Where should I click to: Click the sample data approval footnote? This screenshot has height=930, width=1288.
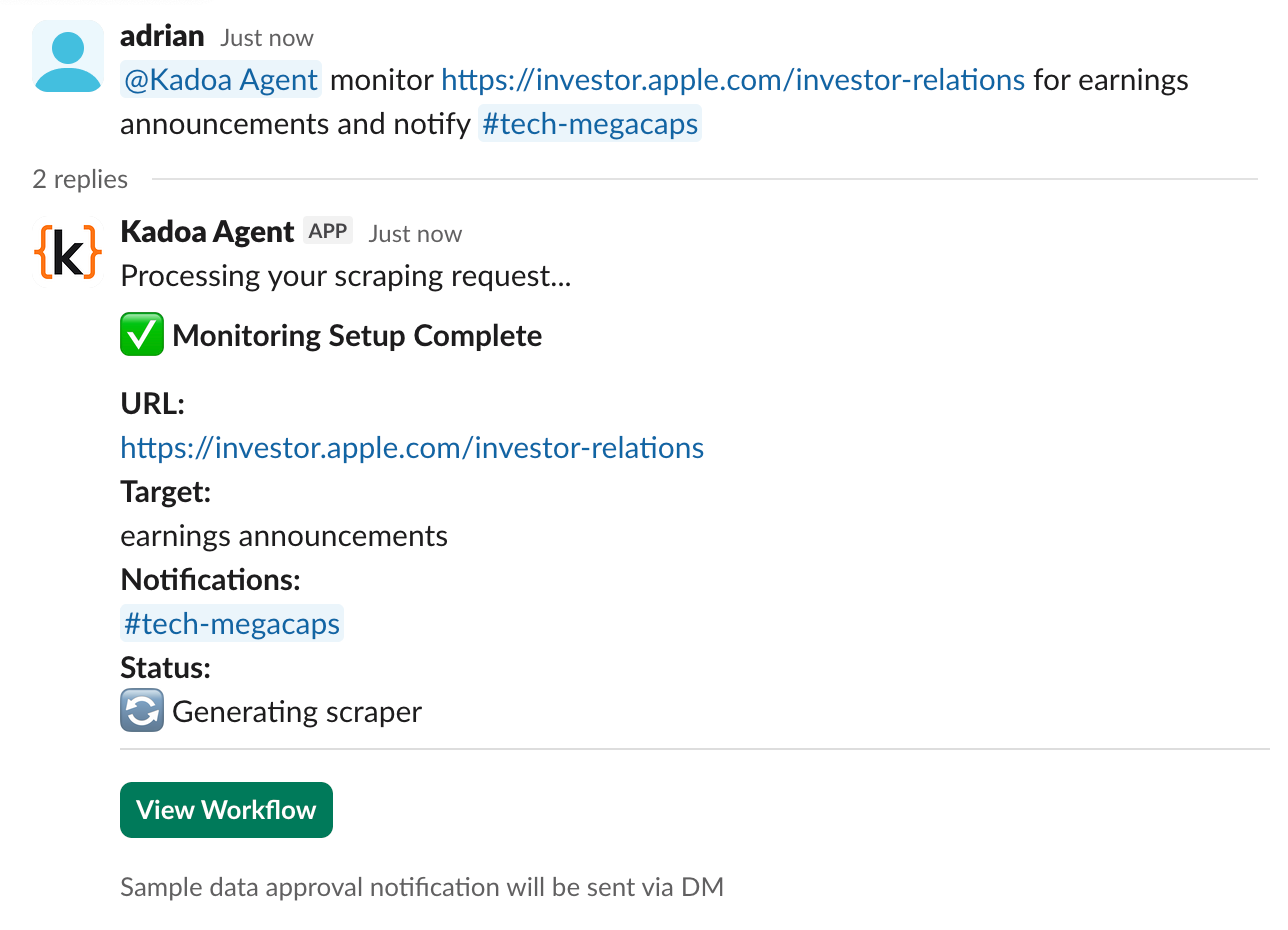(421, 887)
